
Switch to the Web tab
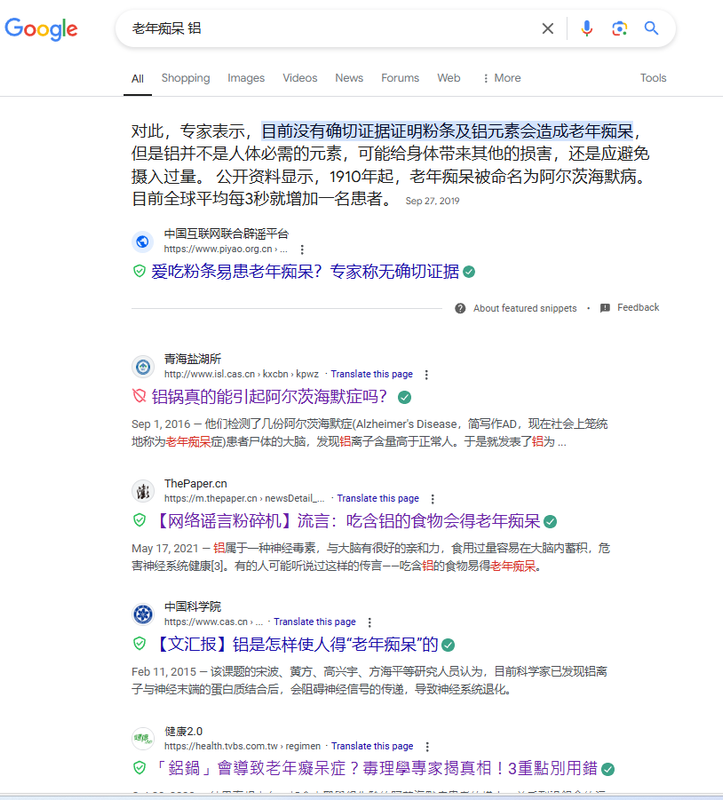coord(448,78)
